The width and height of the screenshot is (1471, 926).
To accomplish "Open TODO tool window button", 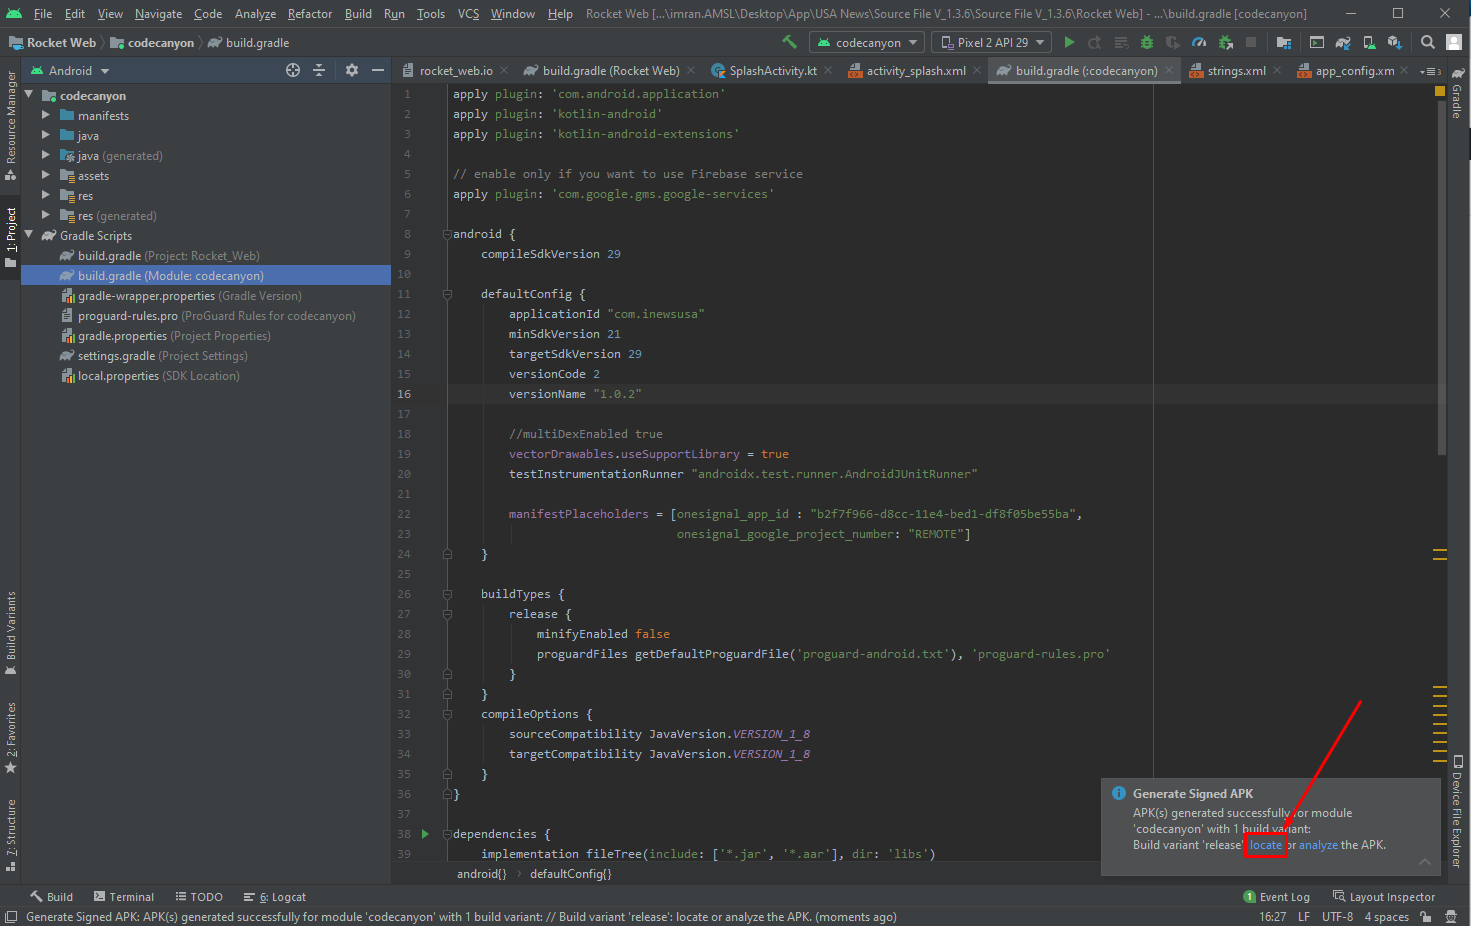I will 199,897.
